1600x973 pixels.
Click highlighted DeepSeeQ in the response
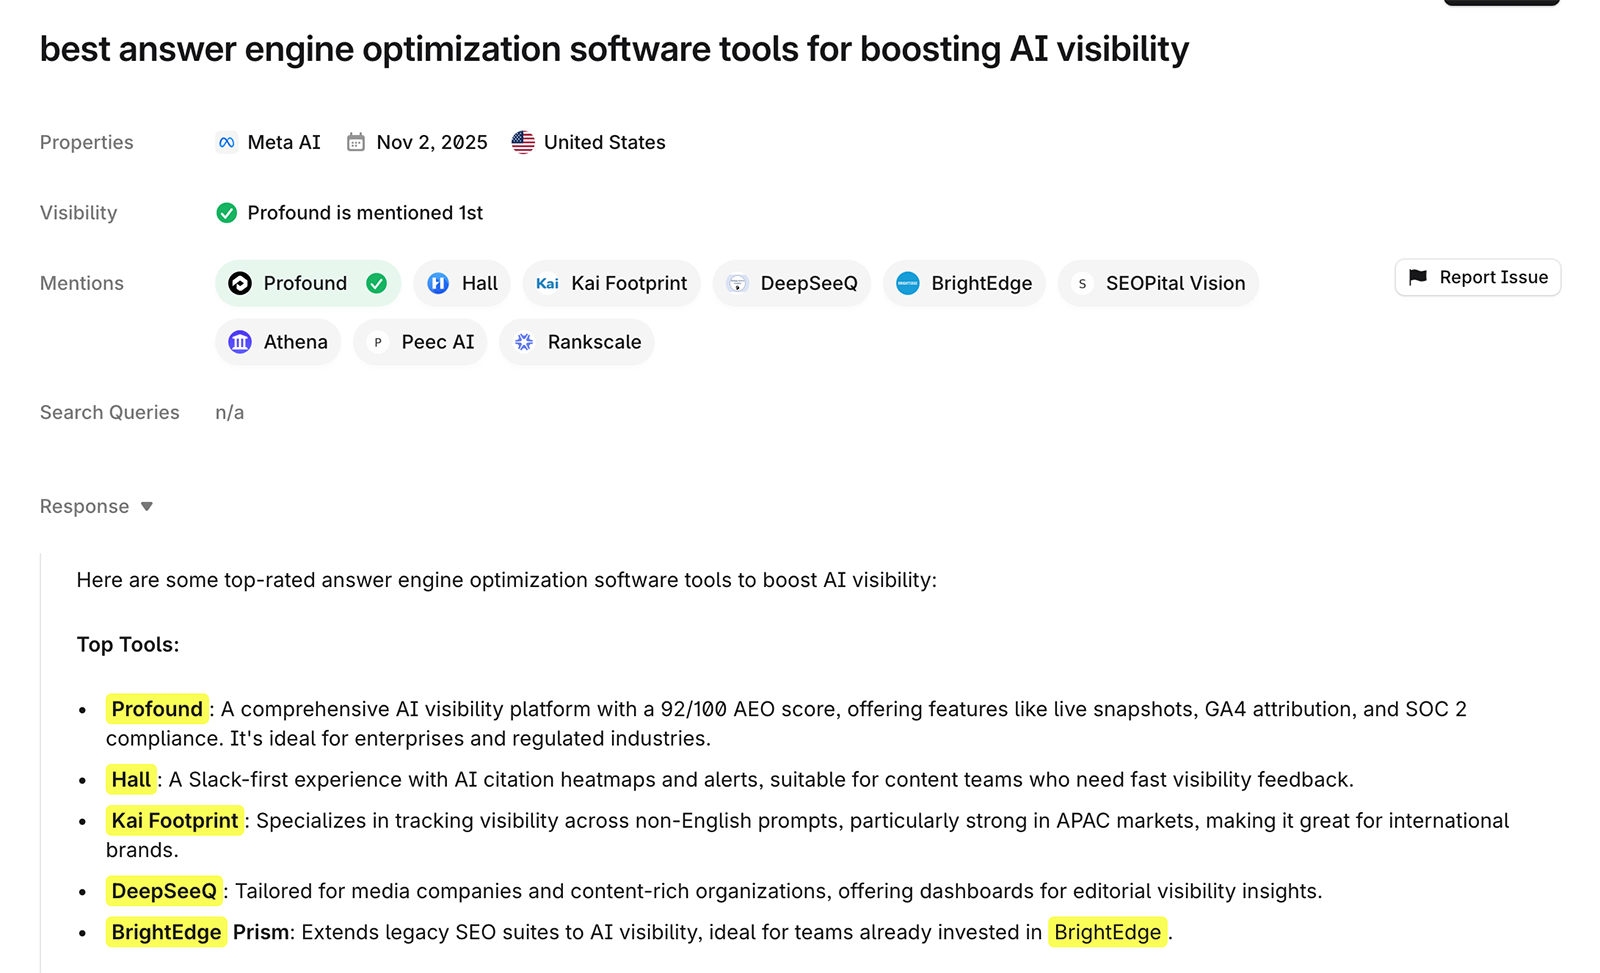tap(164, 891)
